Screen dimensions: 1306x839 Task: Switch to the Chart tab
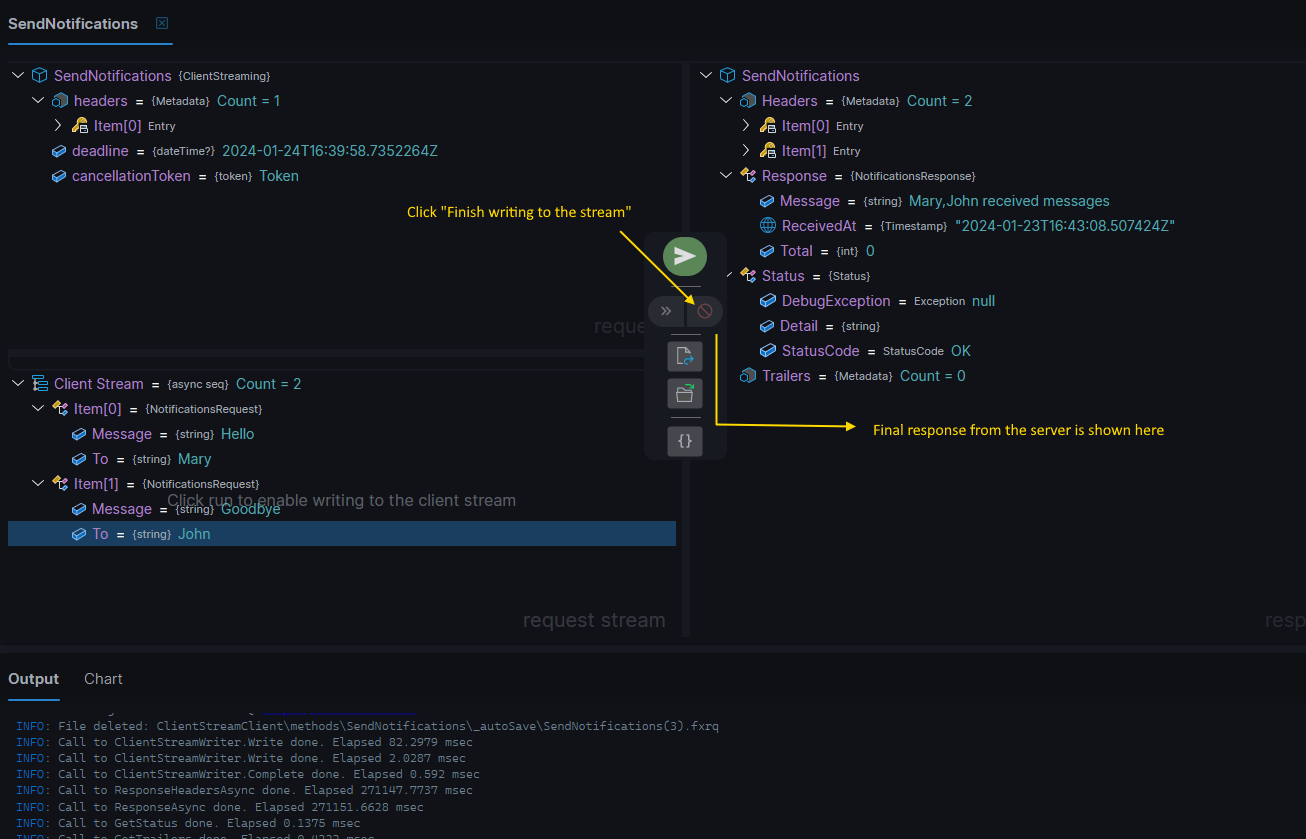(103, 678)
